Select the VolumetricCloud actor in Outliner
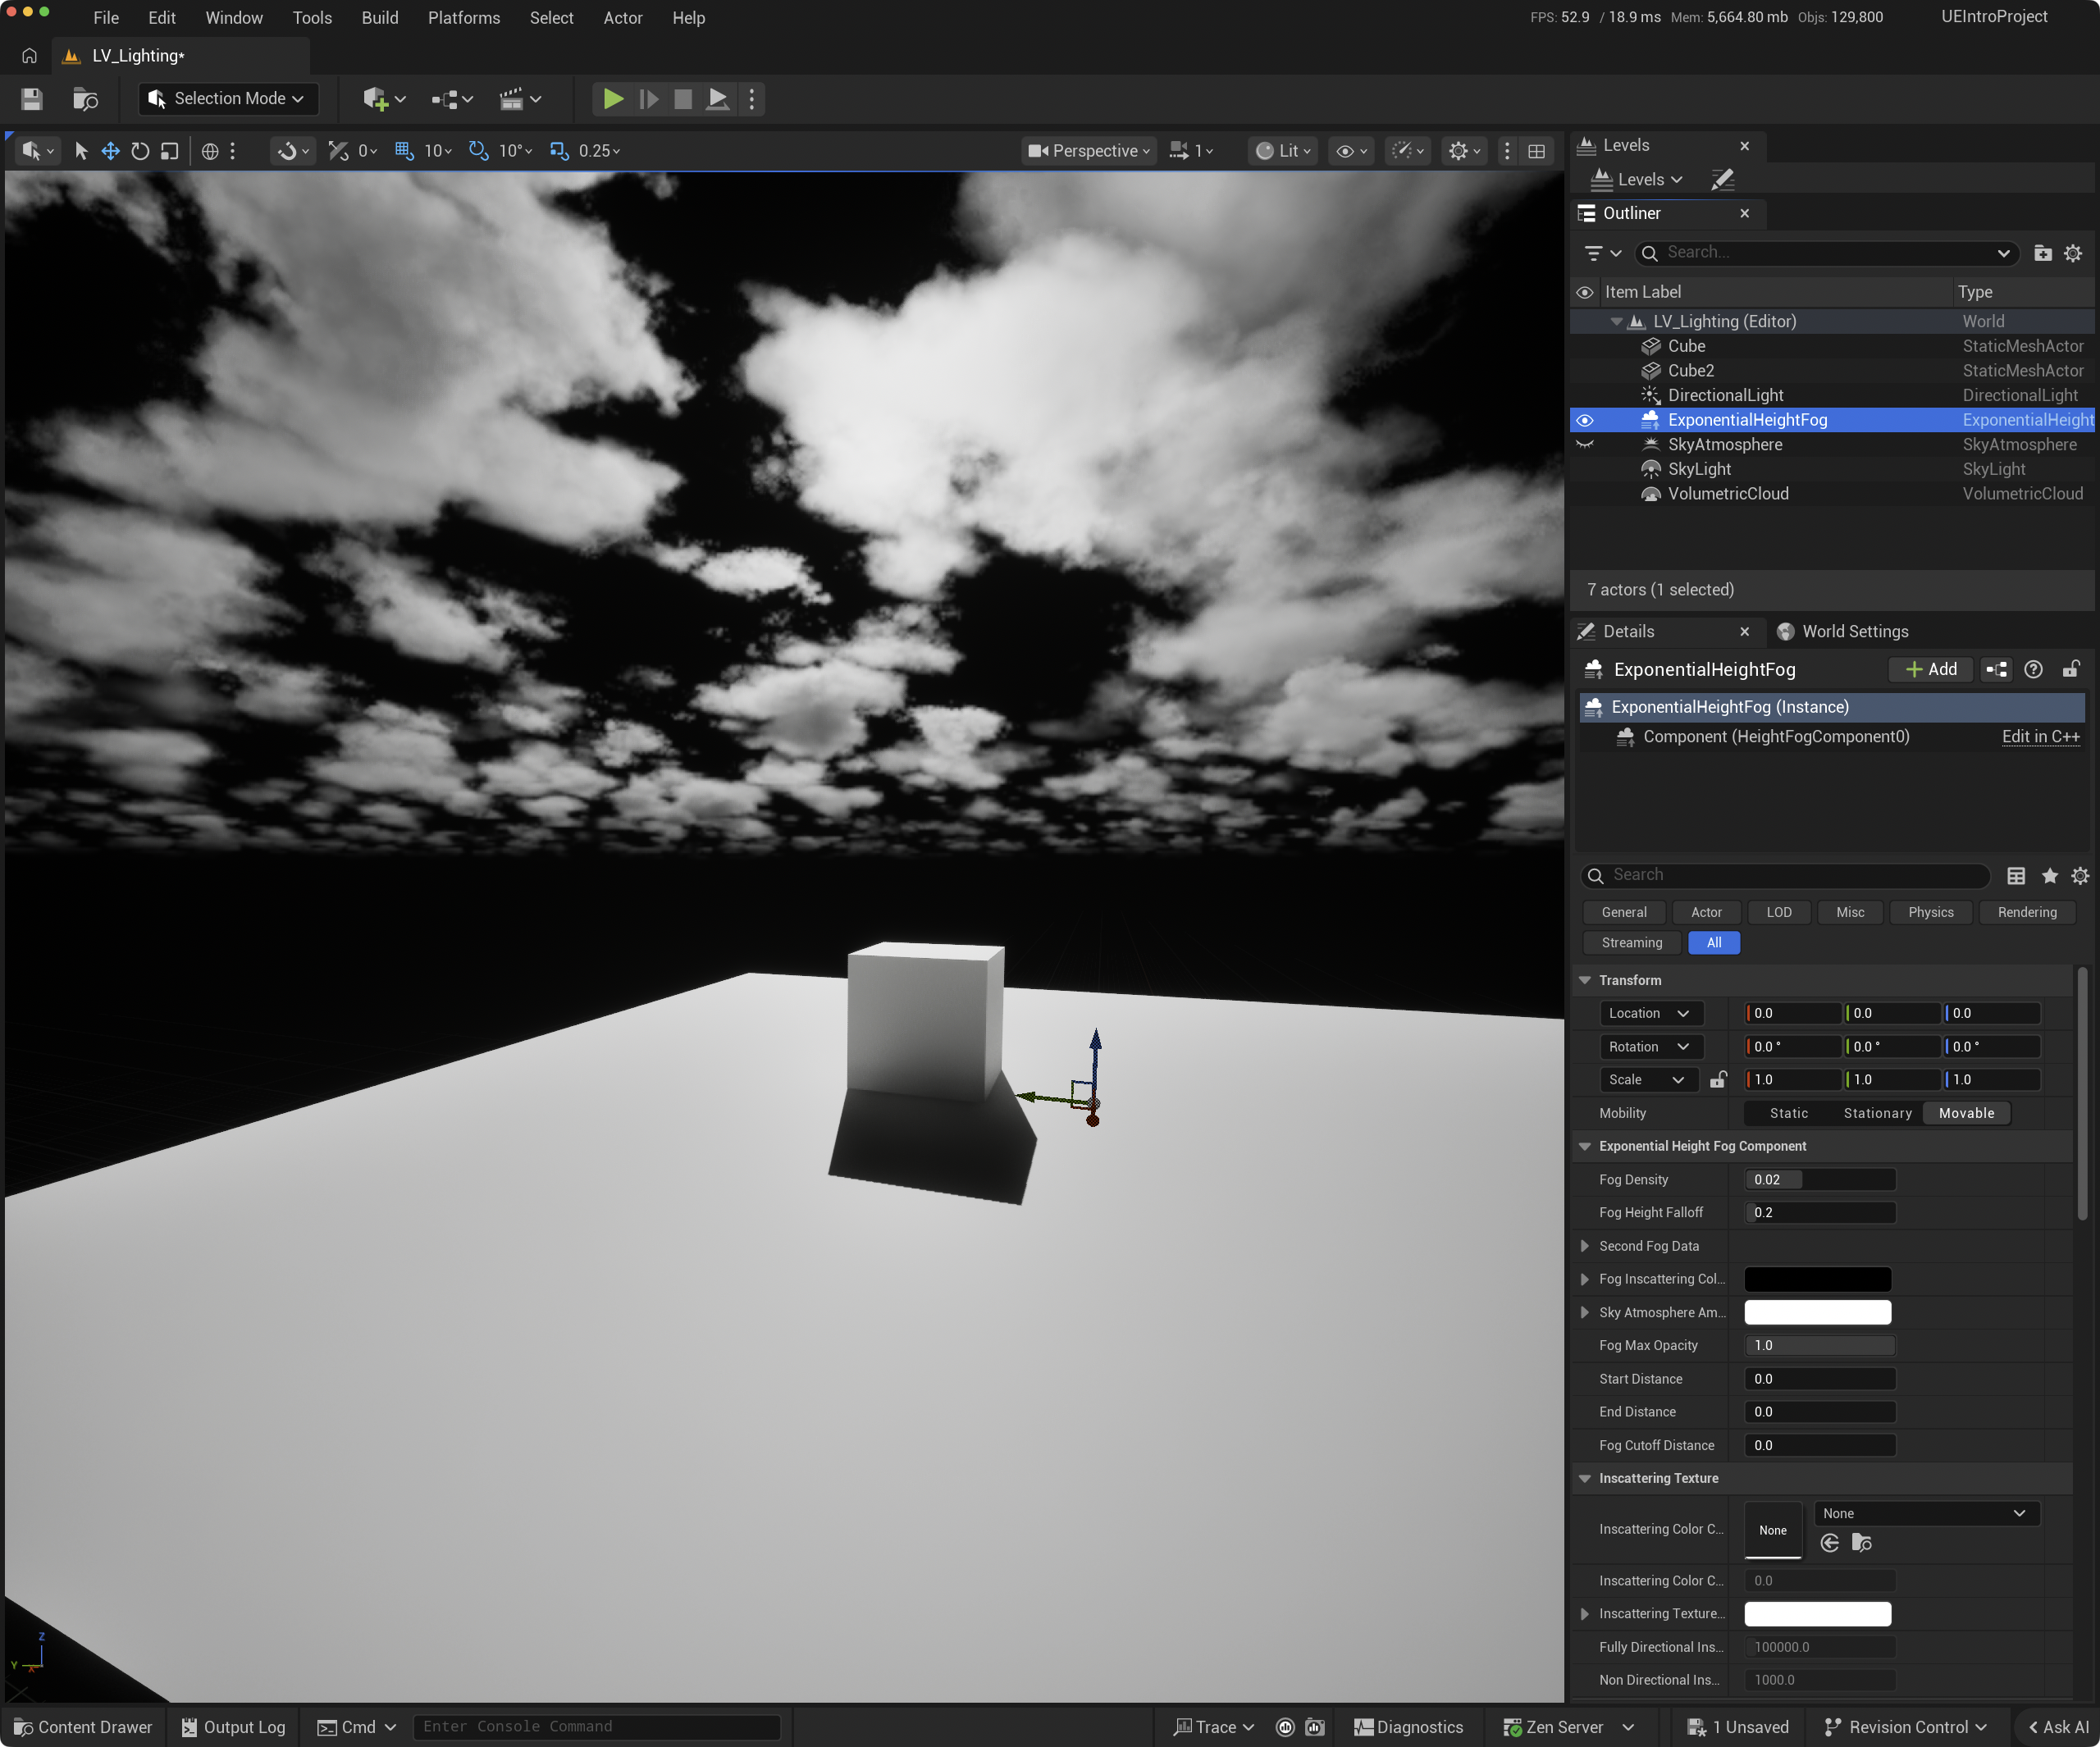 (1728, 494)
